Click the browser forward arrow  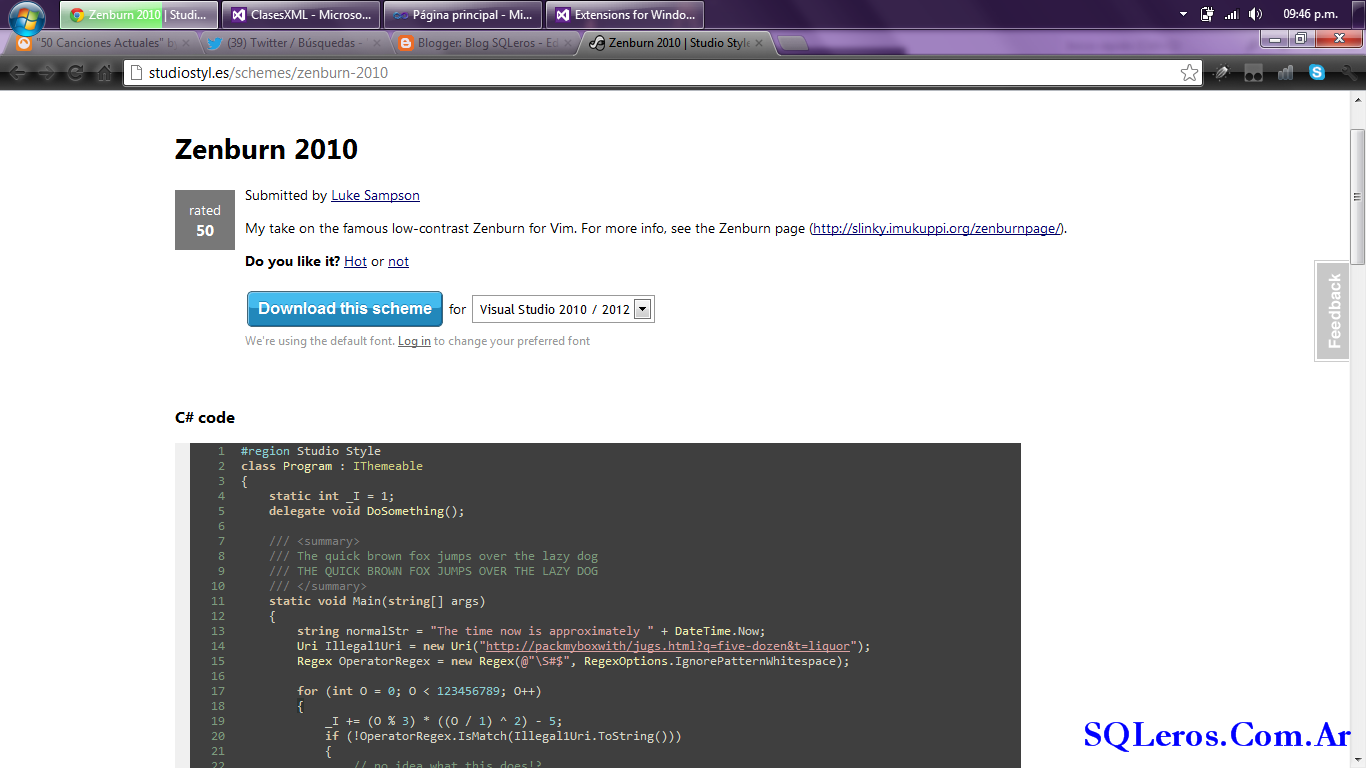pyautogui.click(x=47, y=73)
